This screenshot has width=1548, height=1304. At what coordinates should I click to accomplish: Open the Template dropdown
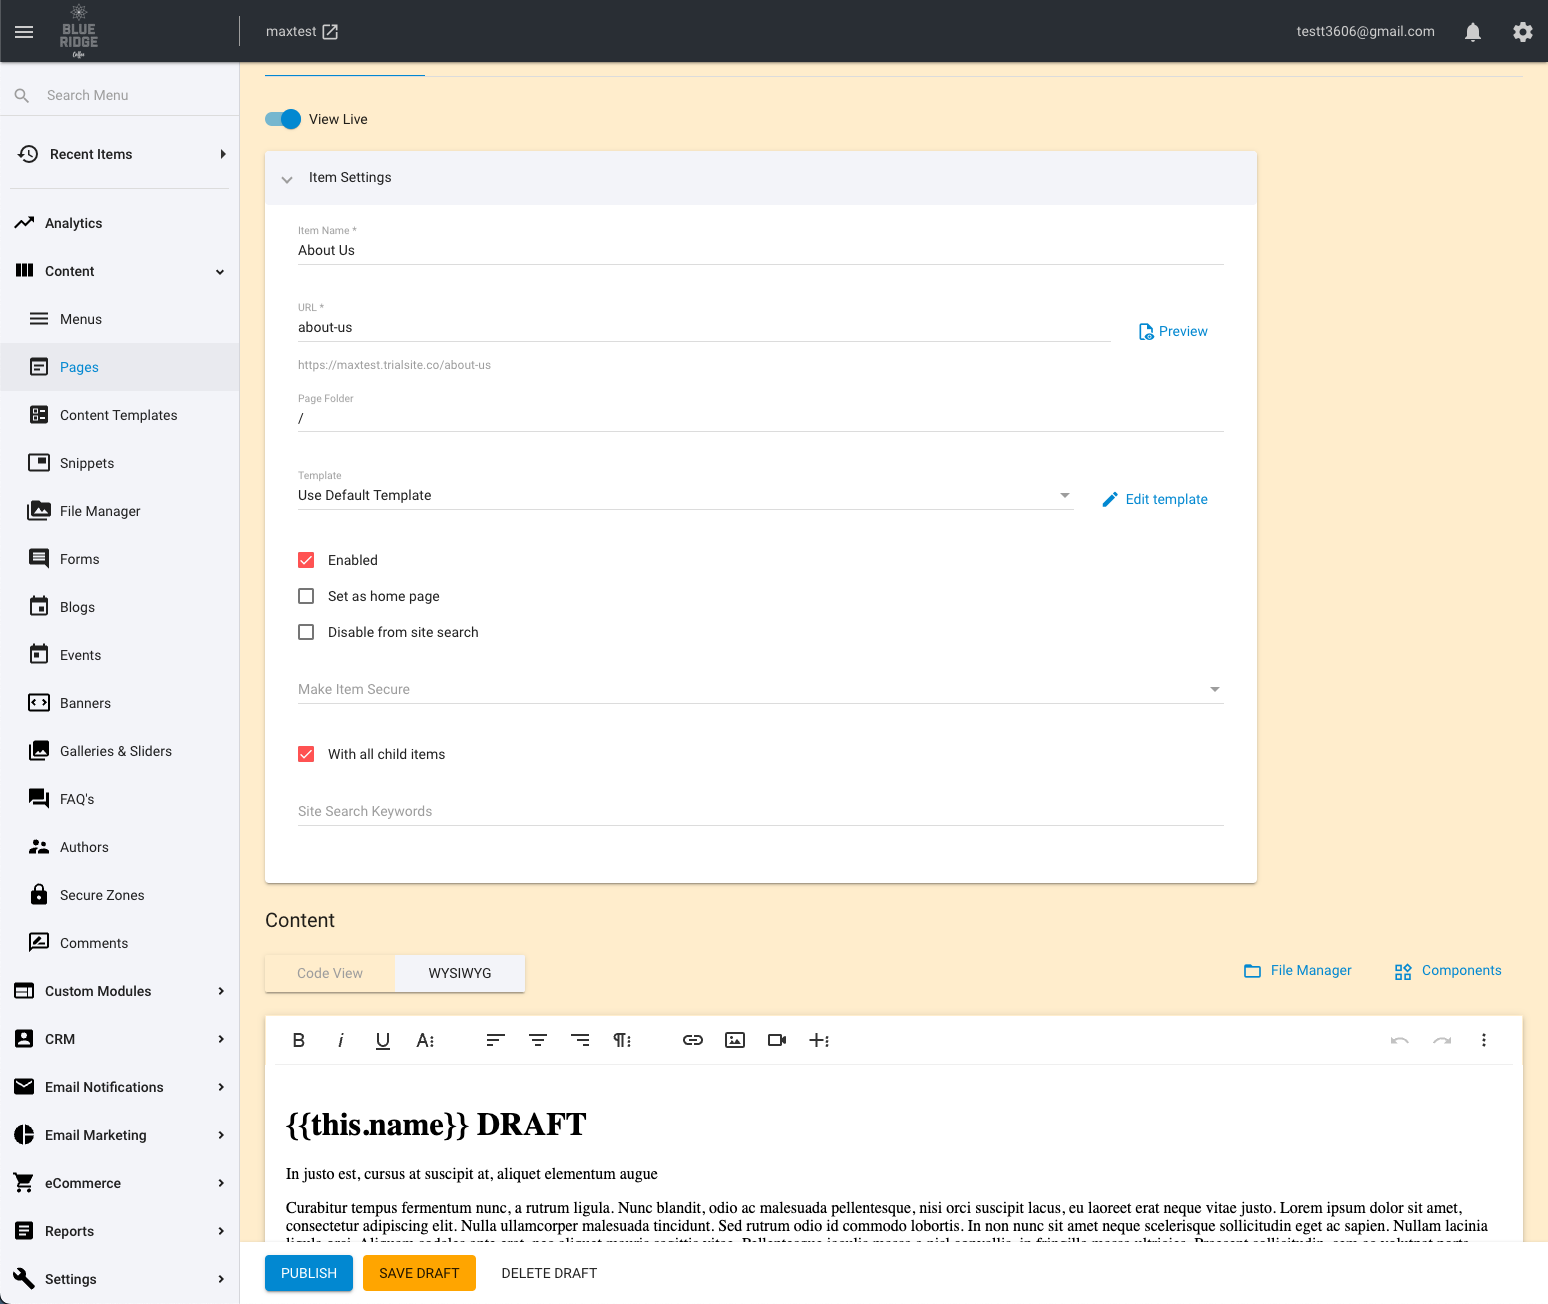coord(685,496)
